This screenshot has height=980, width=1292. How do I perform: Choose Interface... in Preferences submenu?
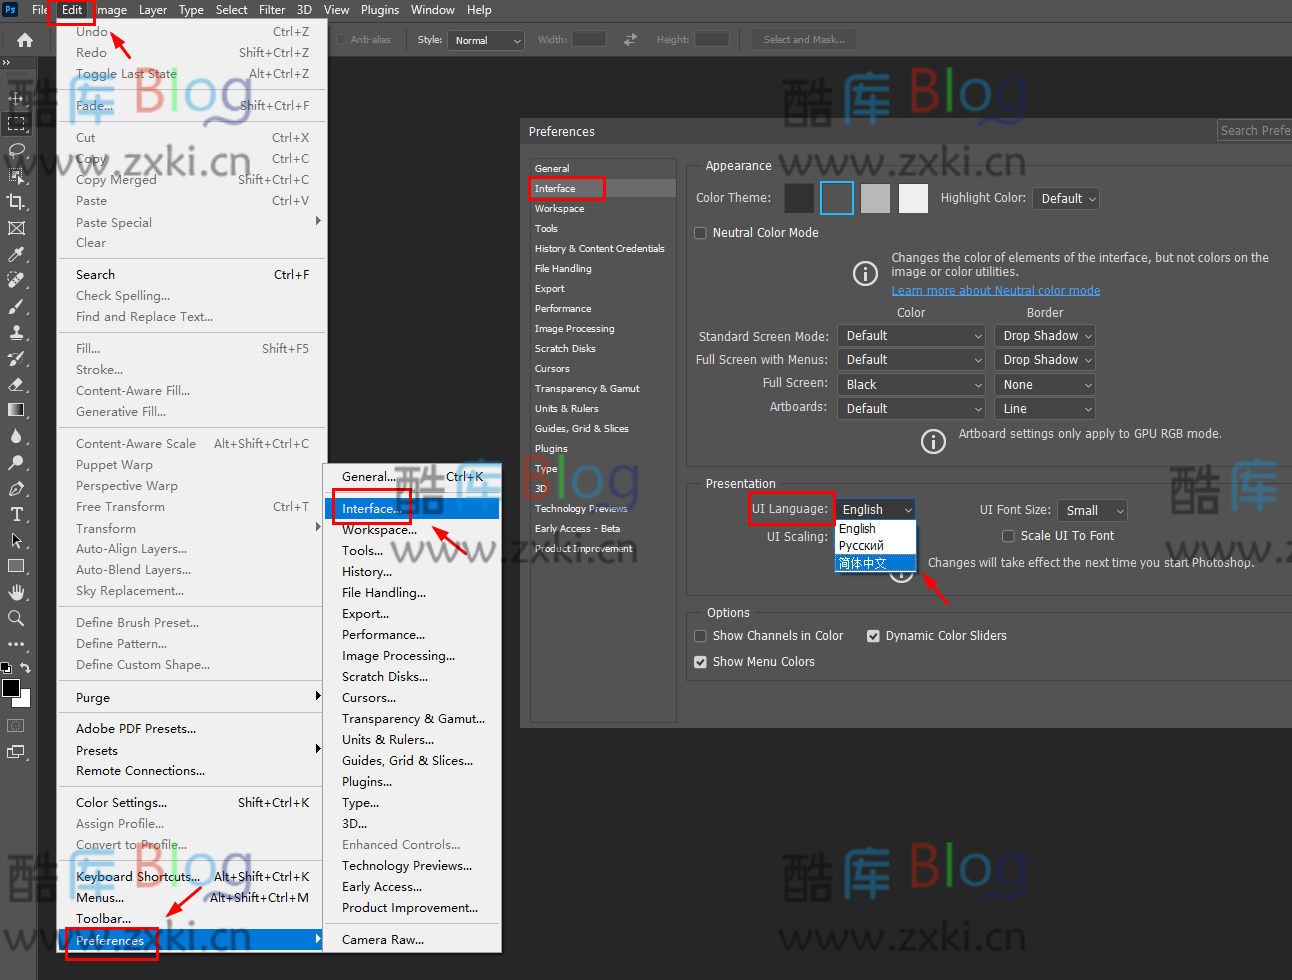point(372,509)
